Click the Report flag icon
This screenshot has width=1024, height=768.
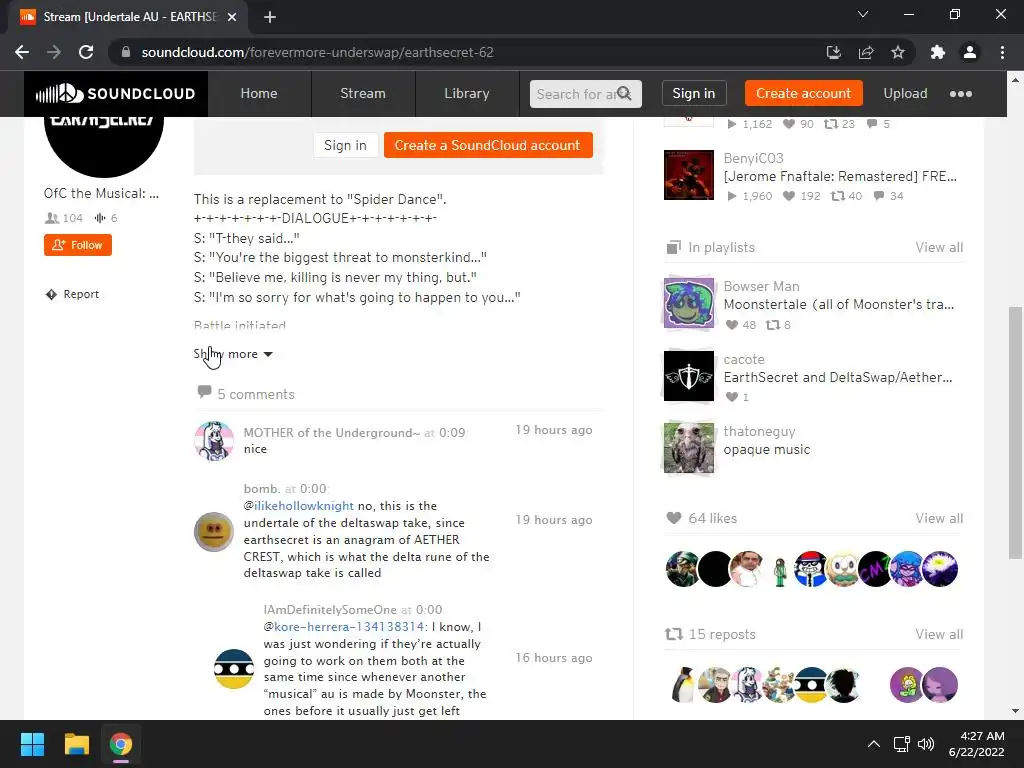[52, 295]
